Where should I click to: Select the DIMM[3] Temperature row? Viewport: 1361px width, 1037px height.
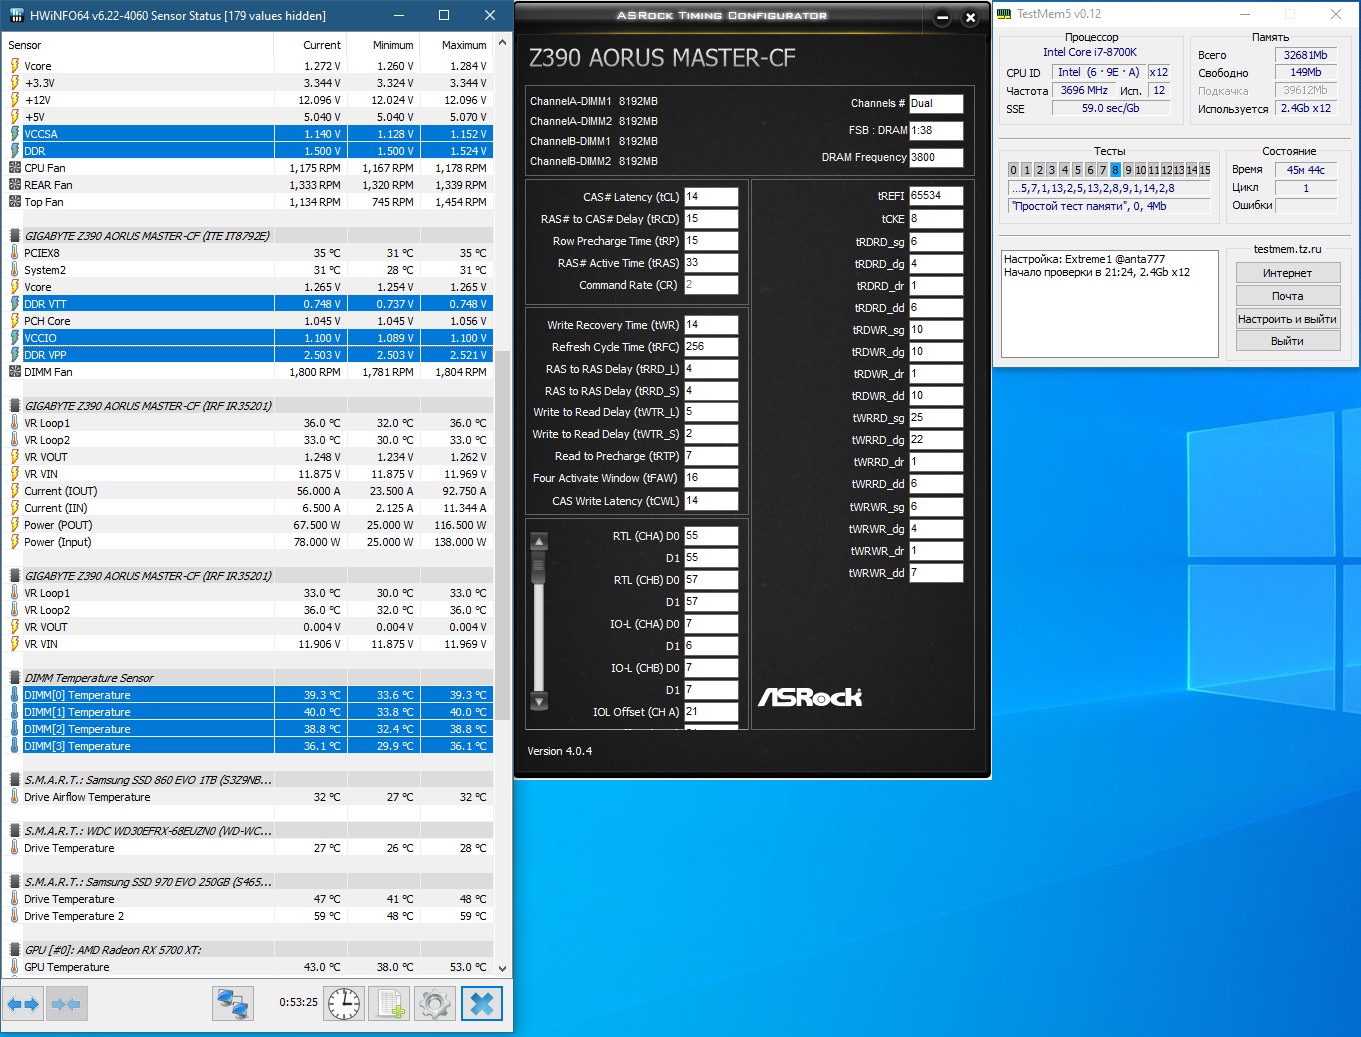pyautogui.click(x=249, y=746)
